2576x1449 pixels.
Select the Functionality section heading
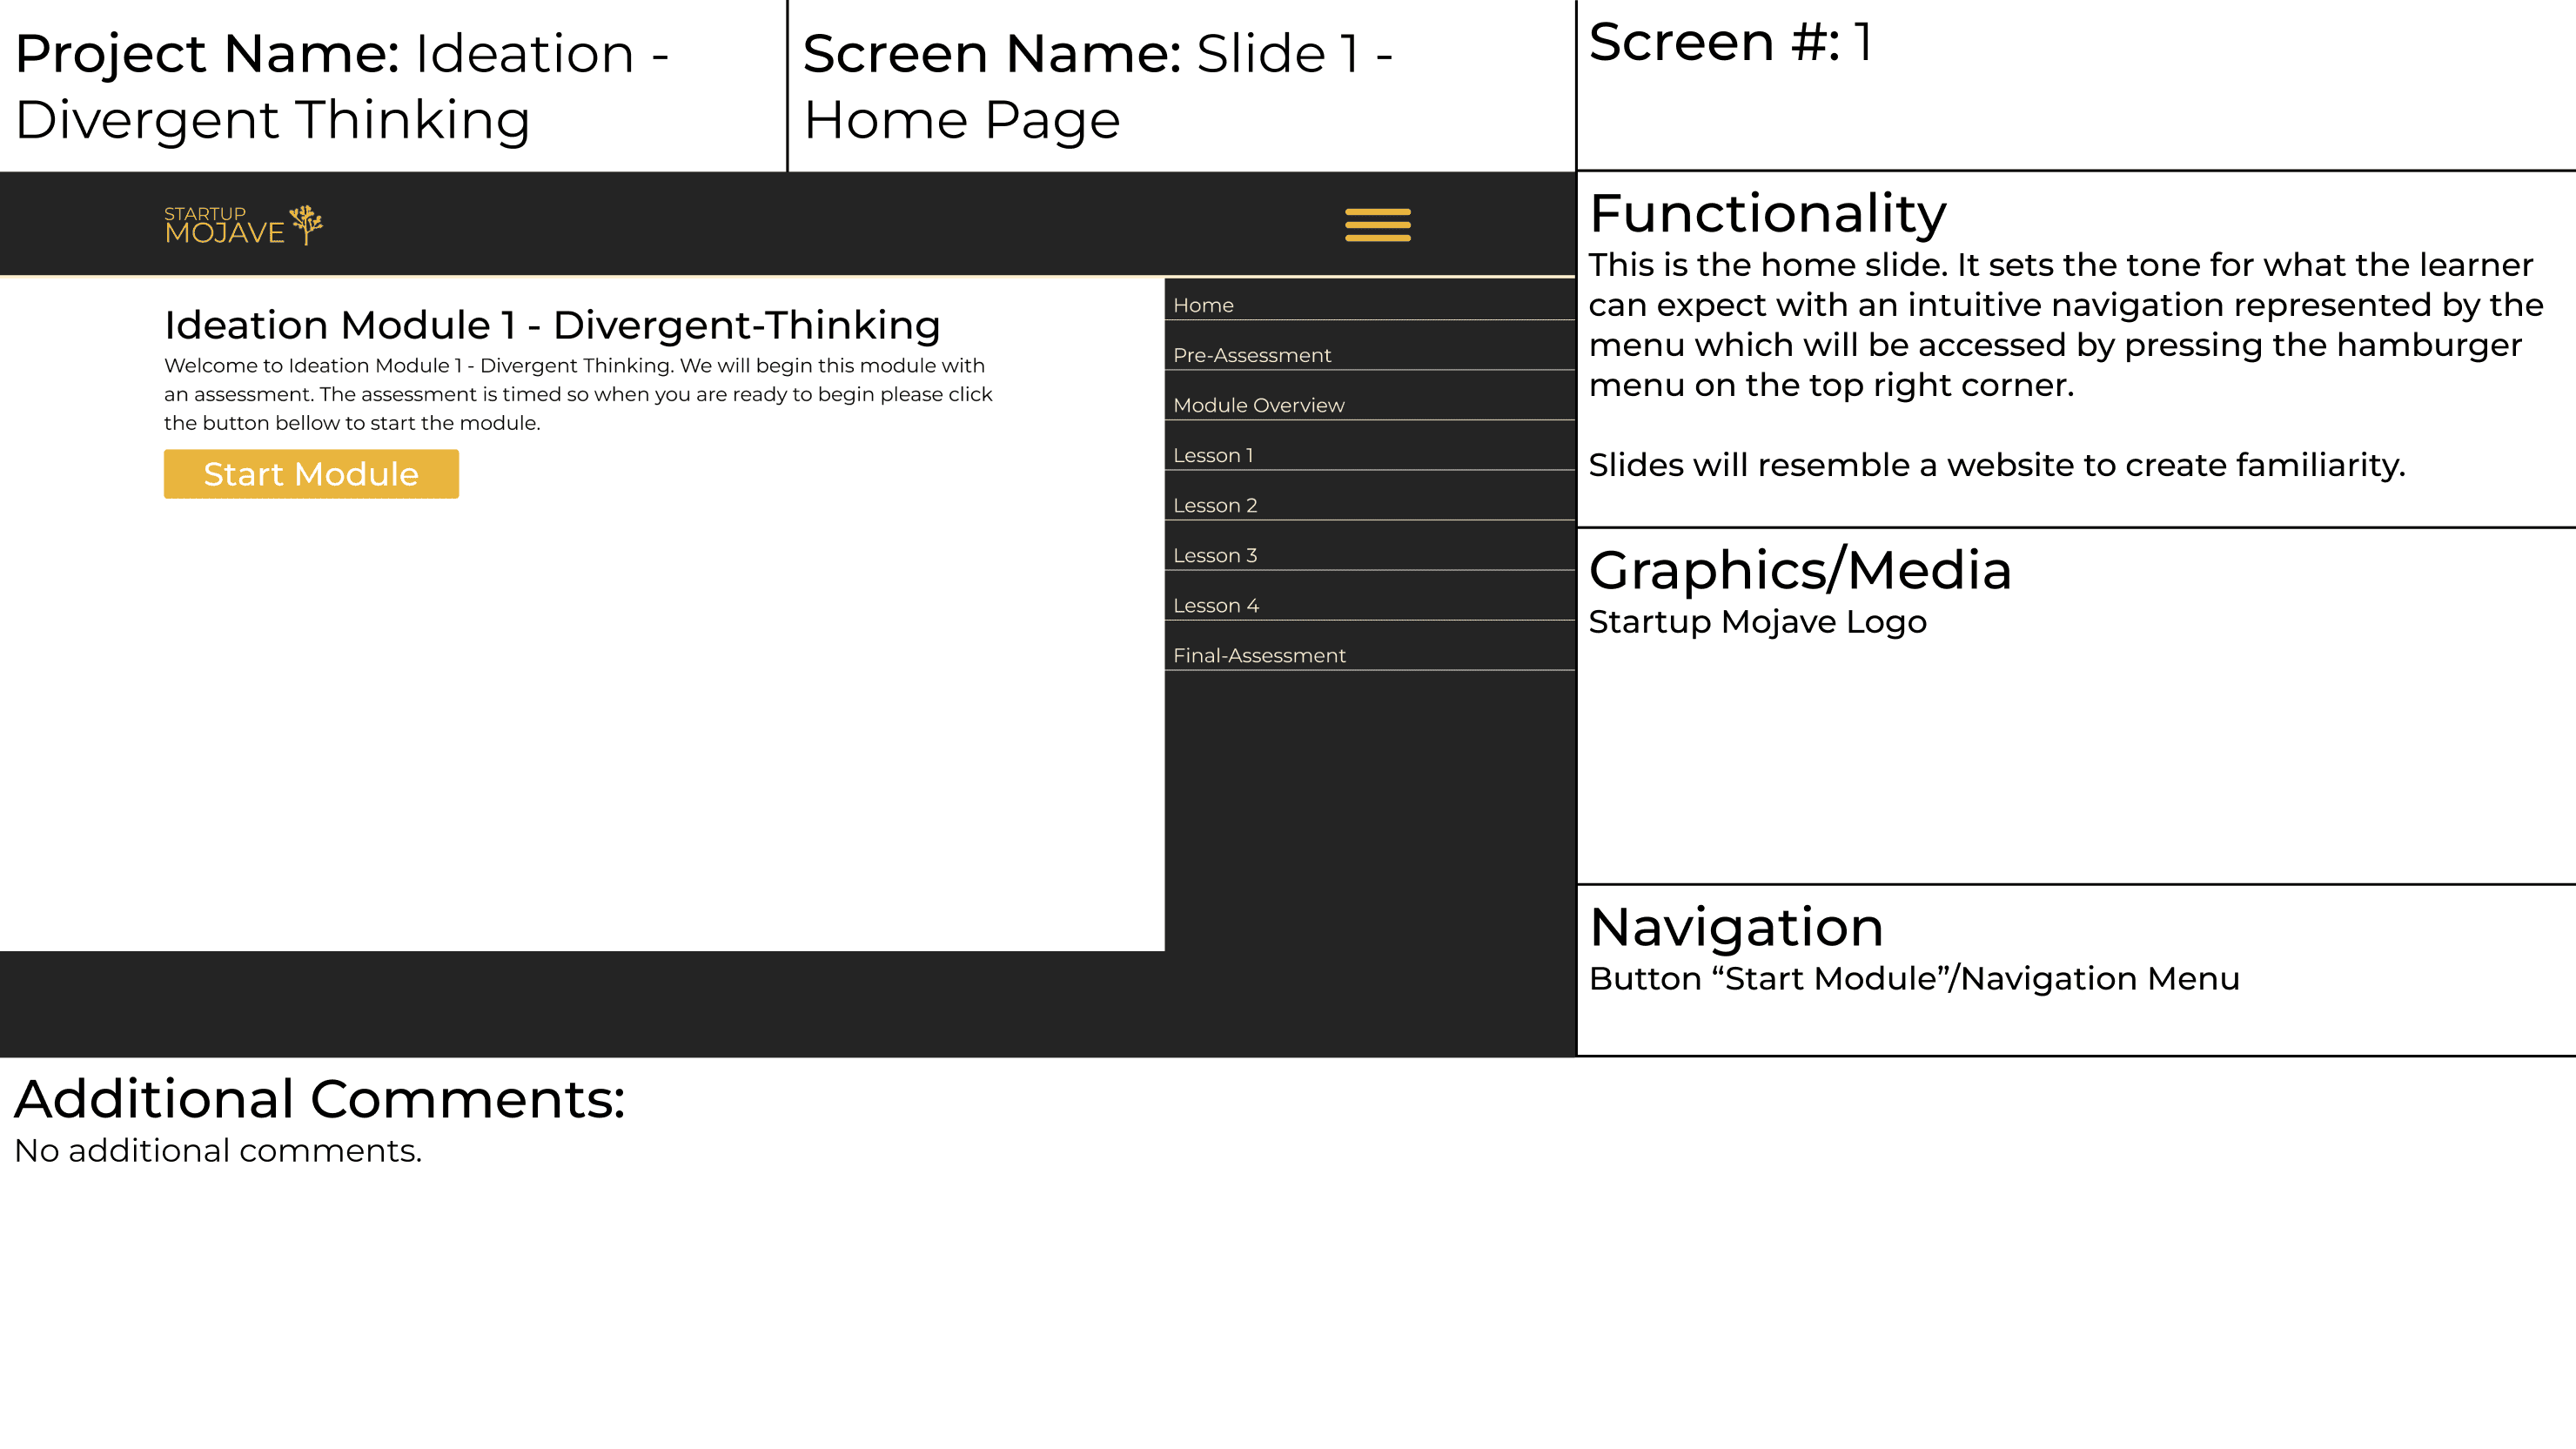coord(1767,213)
